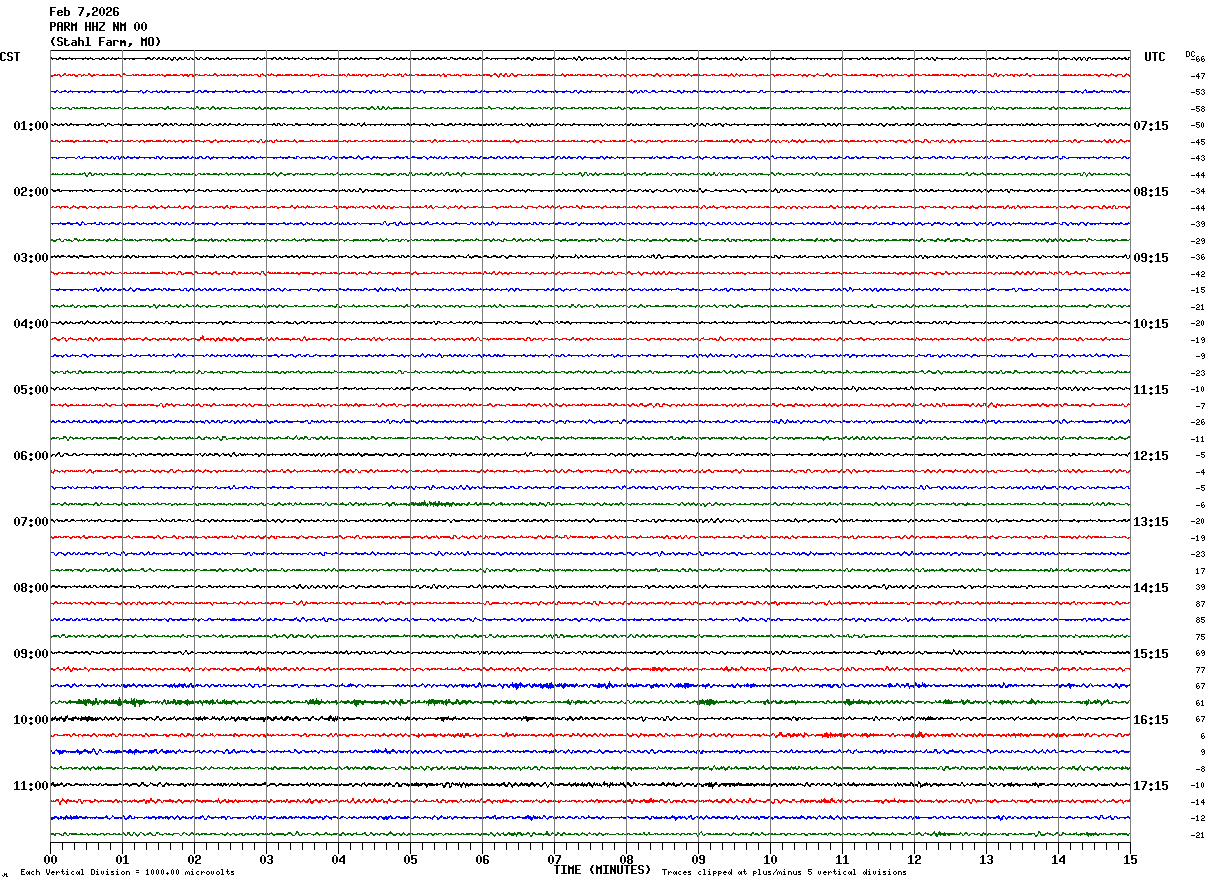
Task: Click the TIME (MINUTES) axis title
Action: coord(602,870)
